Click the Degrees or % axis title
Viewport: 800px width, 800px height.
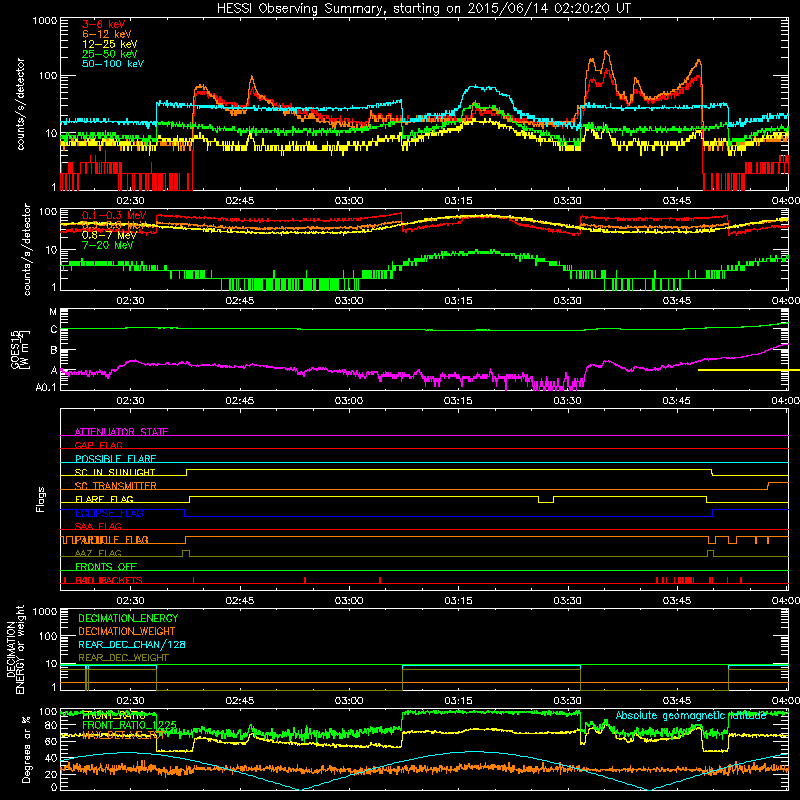pyautogui.click(x=26, y=749)
